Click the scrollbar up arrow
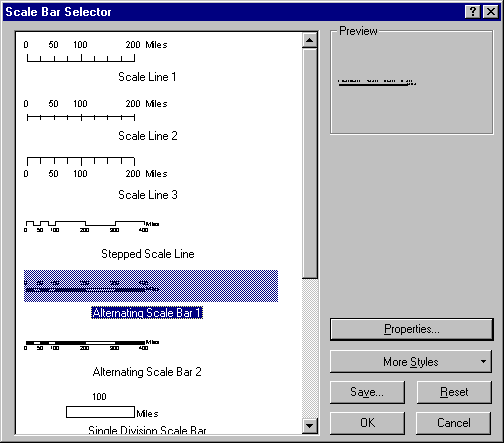The height and width of the screenshot is (443, 504). point(310,40)
